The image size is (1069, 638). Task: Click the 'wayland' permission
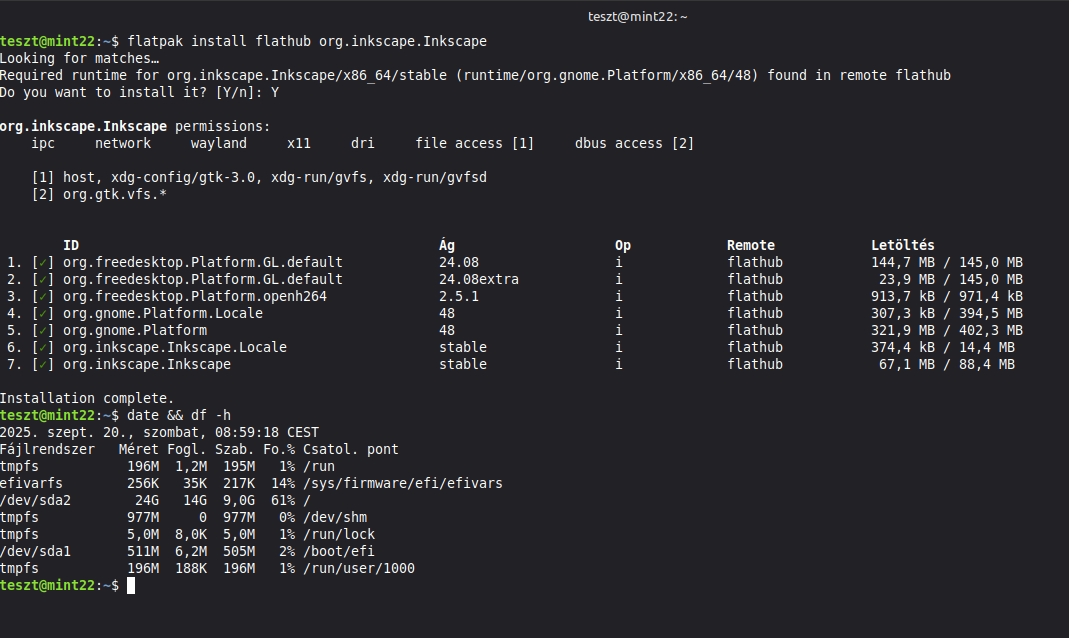tap(219, 144)
